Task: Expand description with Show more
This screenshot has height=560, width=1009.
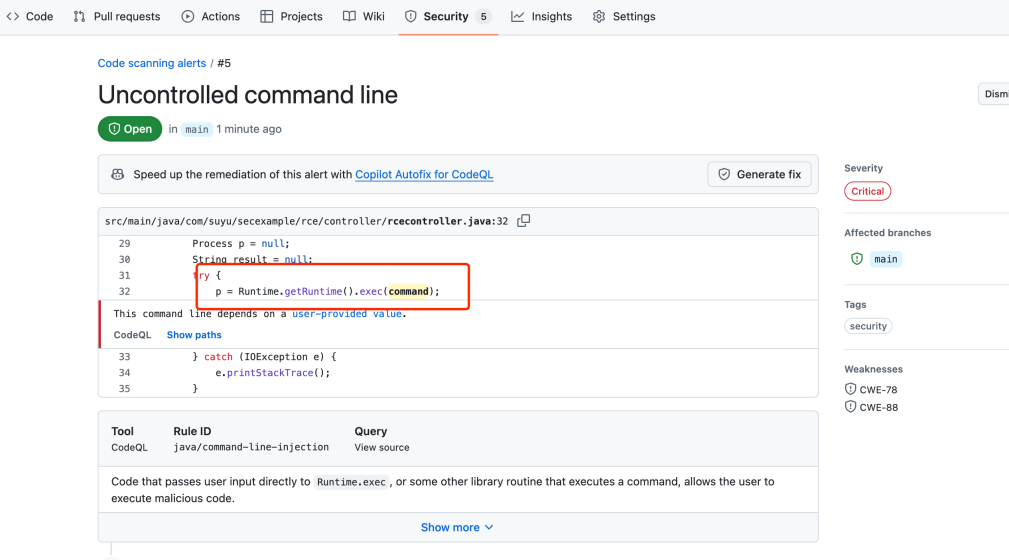Action: pos(458,527)
